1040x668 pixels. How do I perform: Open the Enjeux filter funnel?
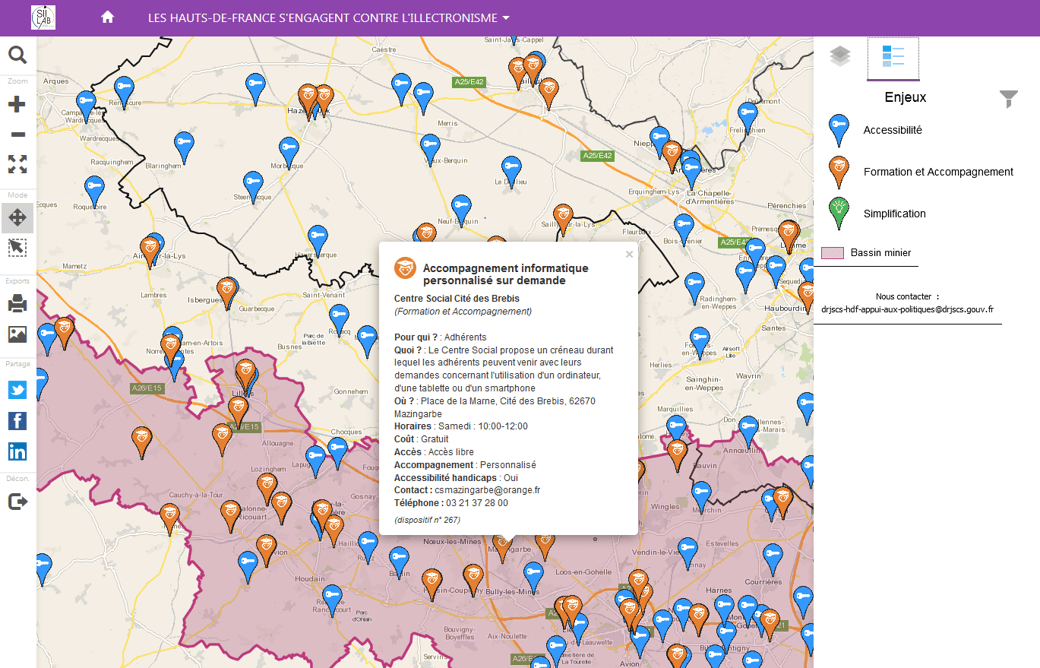coord(1008,99)
